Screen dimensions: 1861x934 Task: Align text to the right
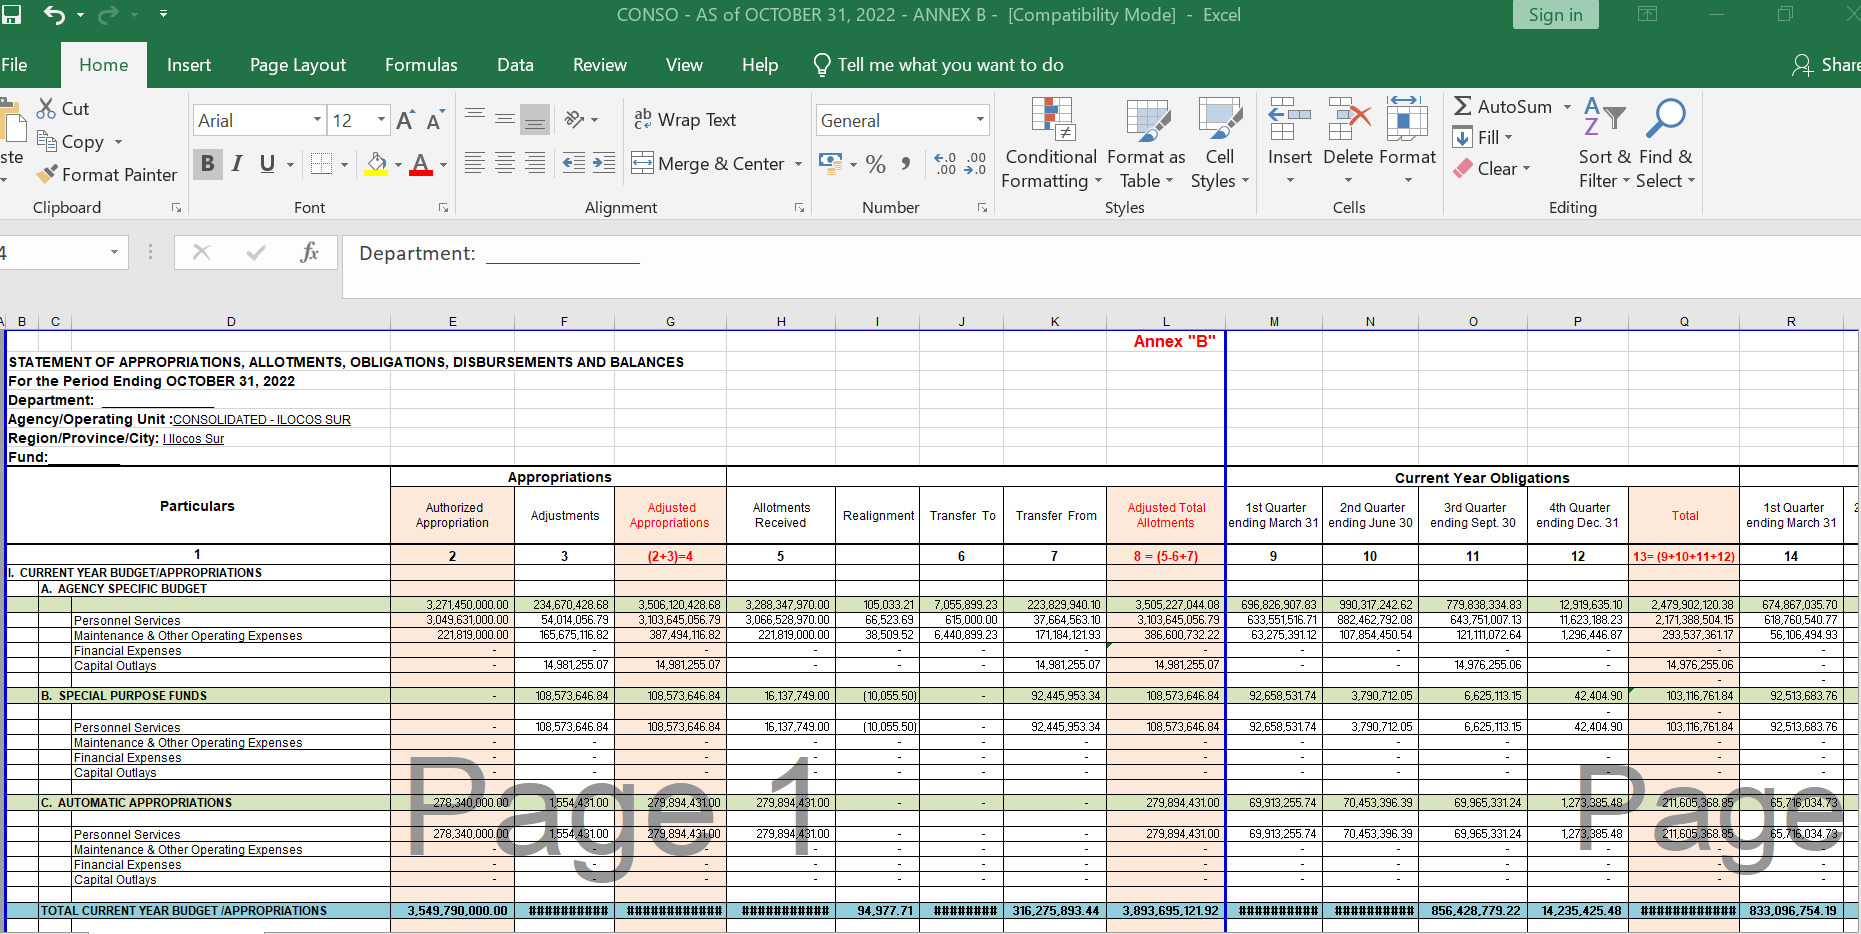(535, 162)
